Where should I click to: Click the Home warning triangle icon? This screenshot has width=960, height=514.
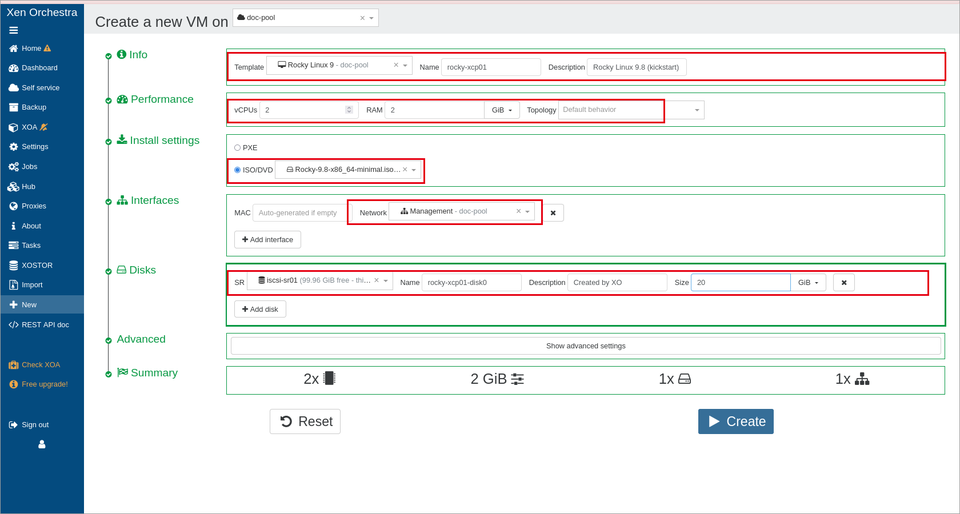click(48, 48)
